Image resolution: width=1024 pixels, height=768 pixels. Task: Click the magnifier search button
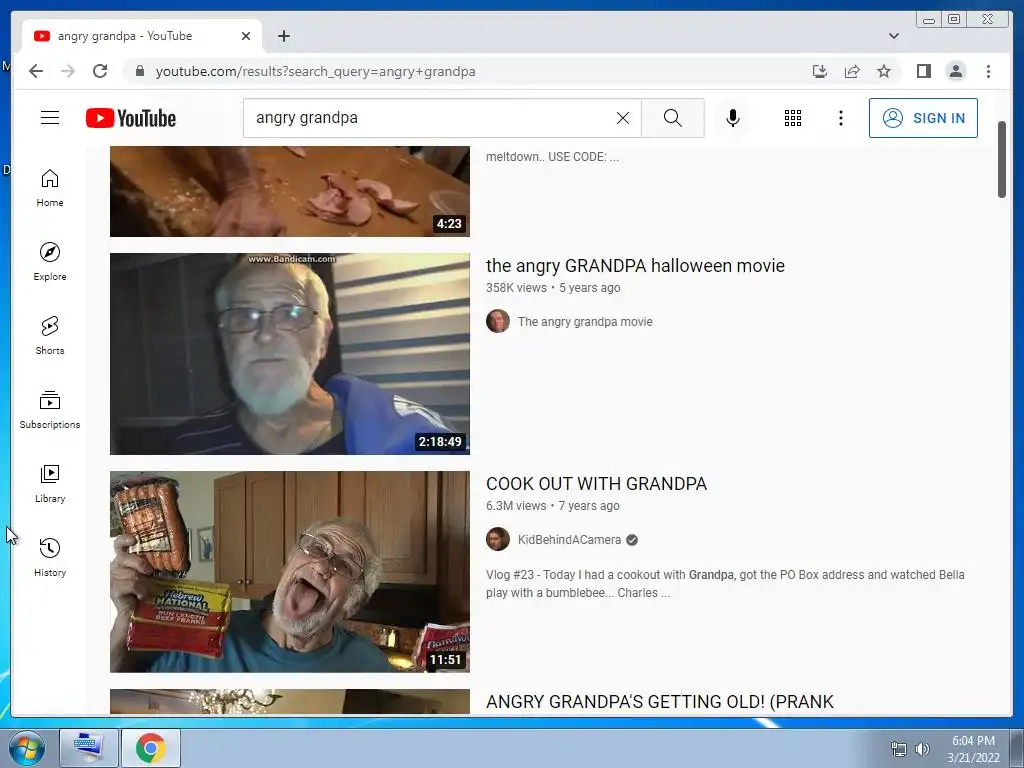673,118
